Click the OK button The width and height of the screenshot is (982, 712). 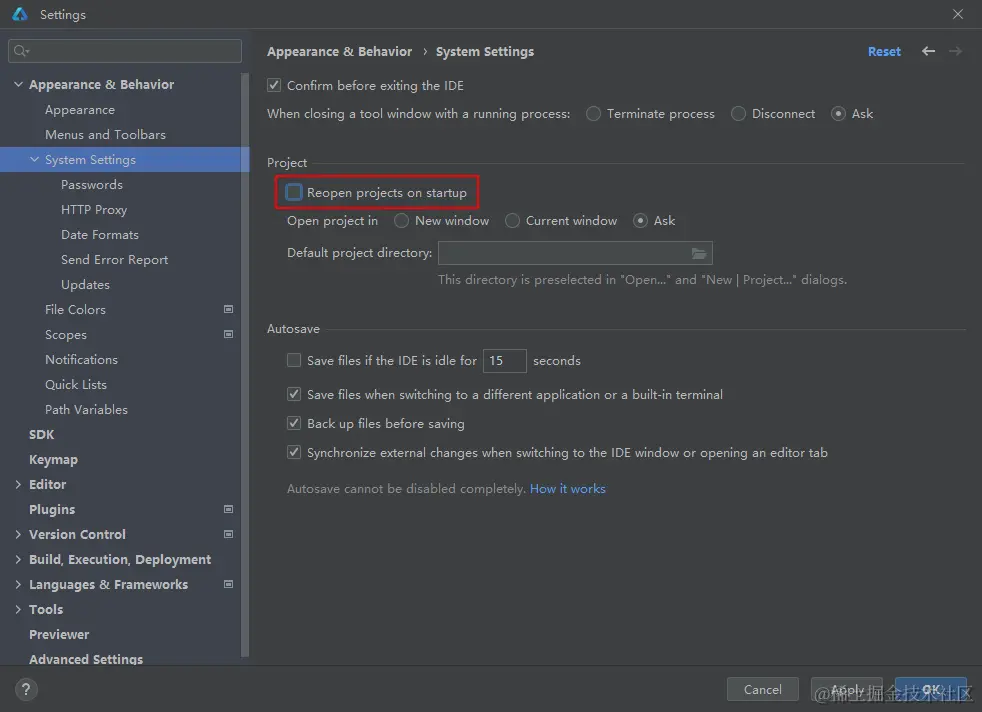tap(931, 689)
